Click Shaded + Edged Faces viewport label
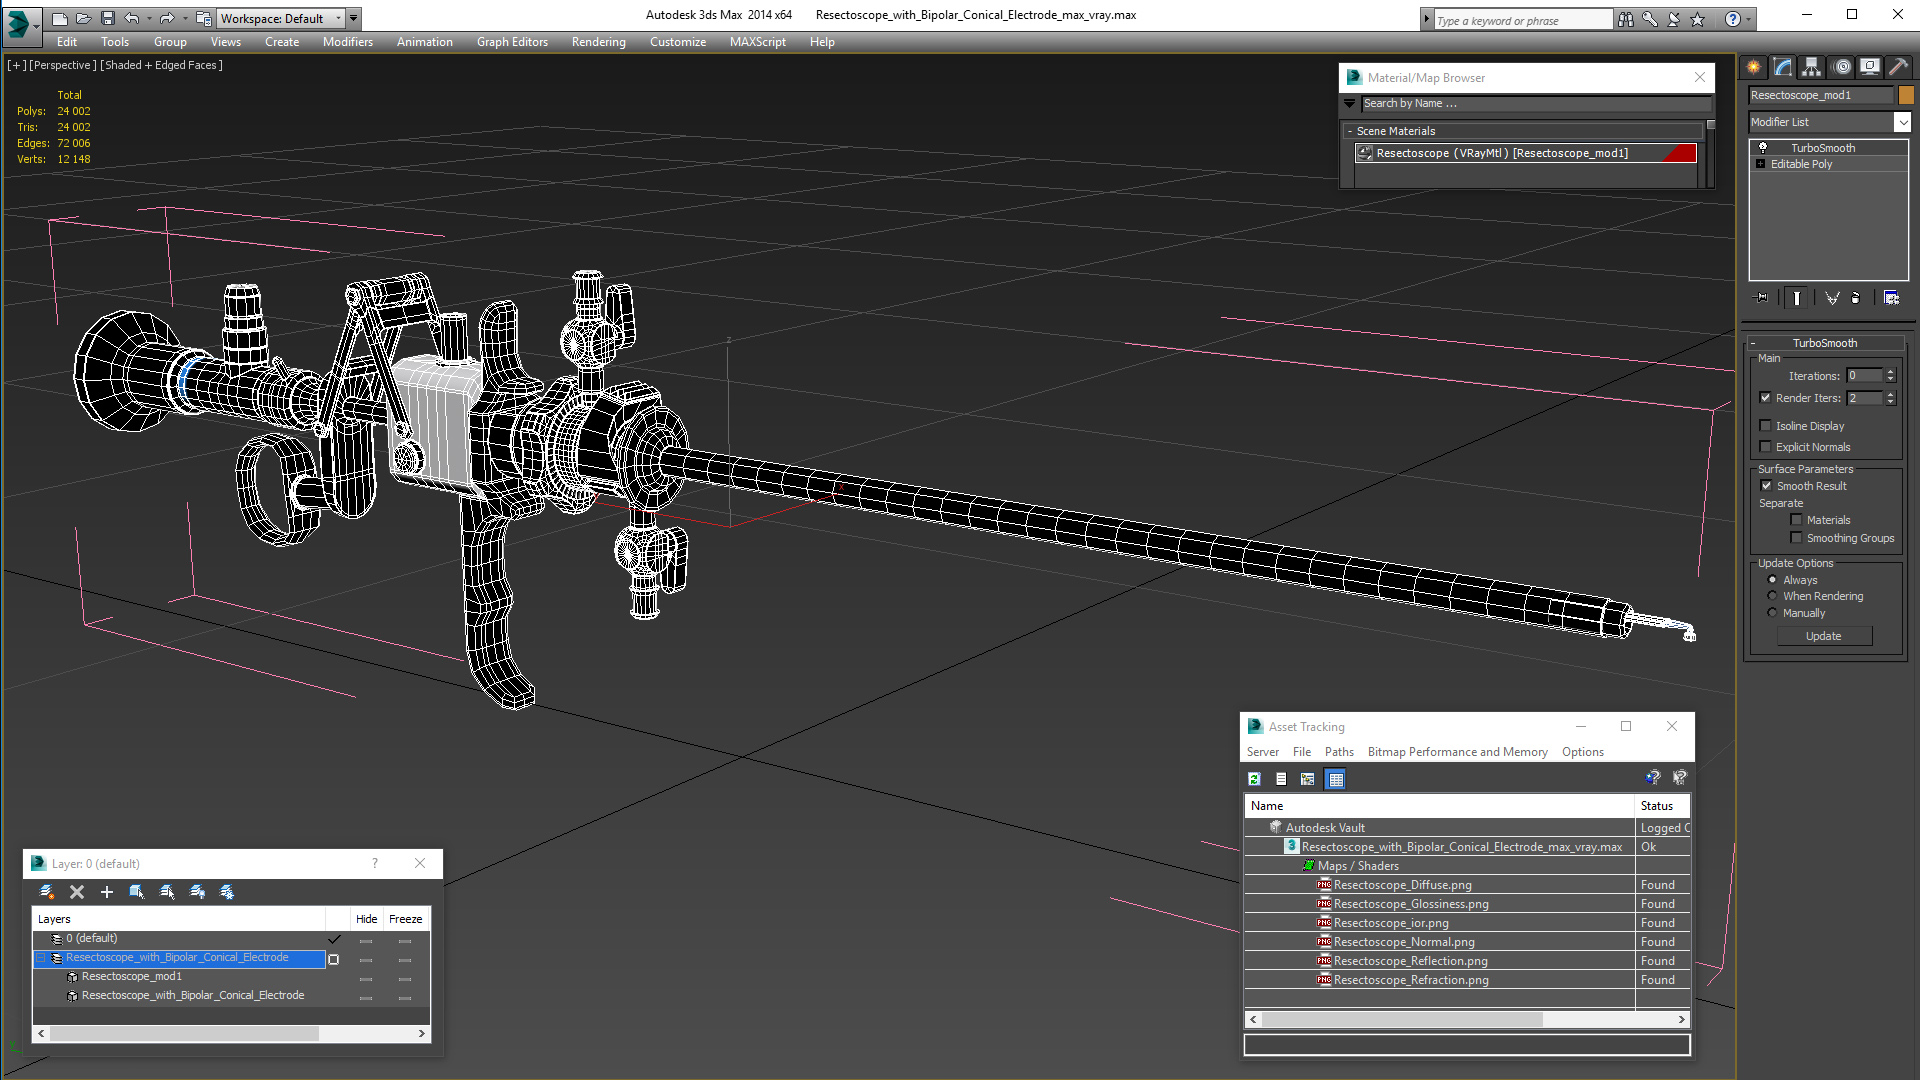Image resolution: width=1920 pixels, height=1080 pixels. coord(162,65)
